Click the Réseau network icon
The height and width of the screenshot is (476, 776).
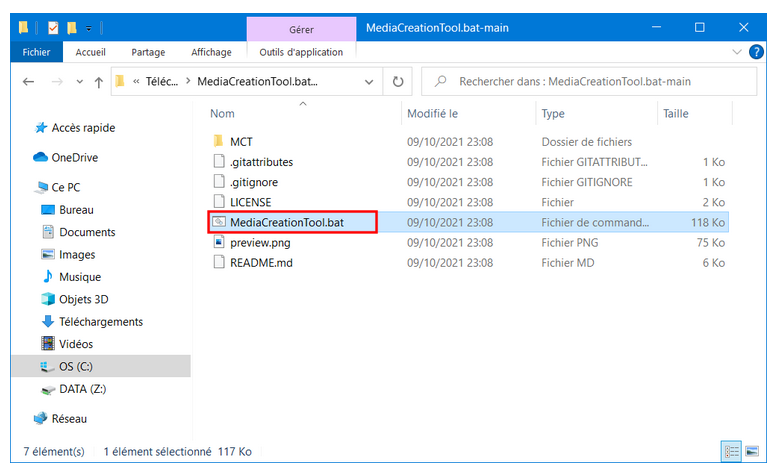tap(41, 418)
